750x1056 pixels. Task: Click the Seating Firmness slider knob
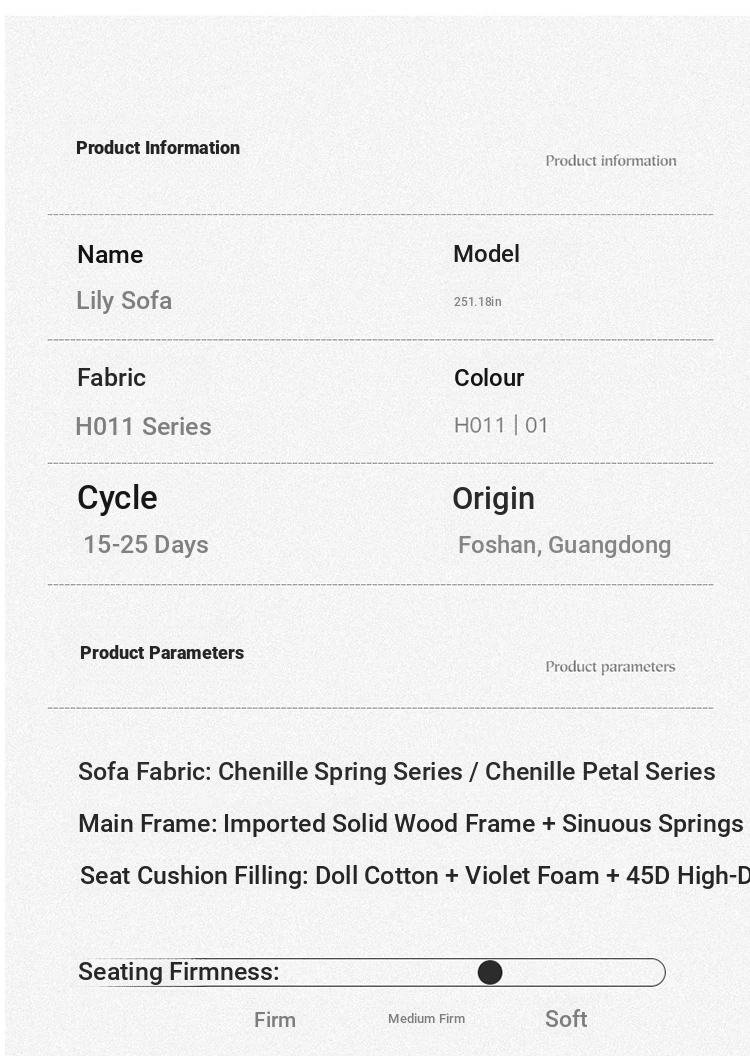click(x=490, y=972)
